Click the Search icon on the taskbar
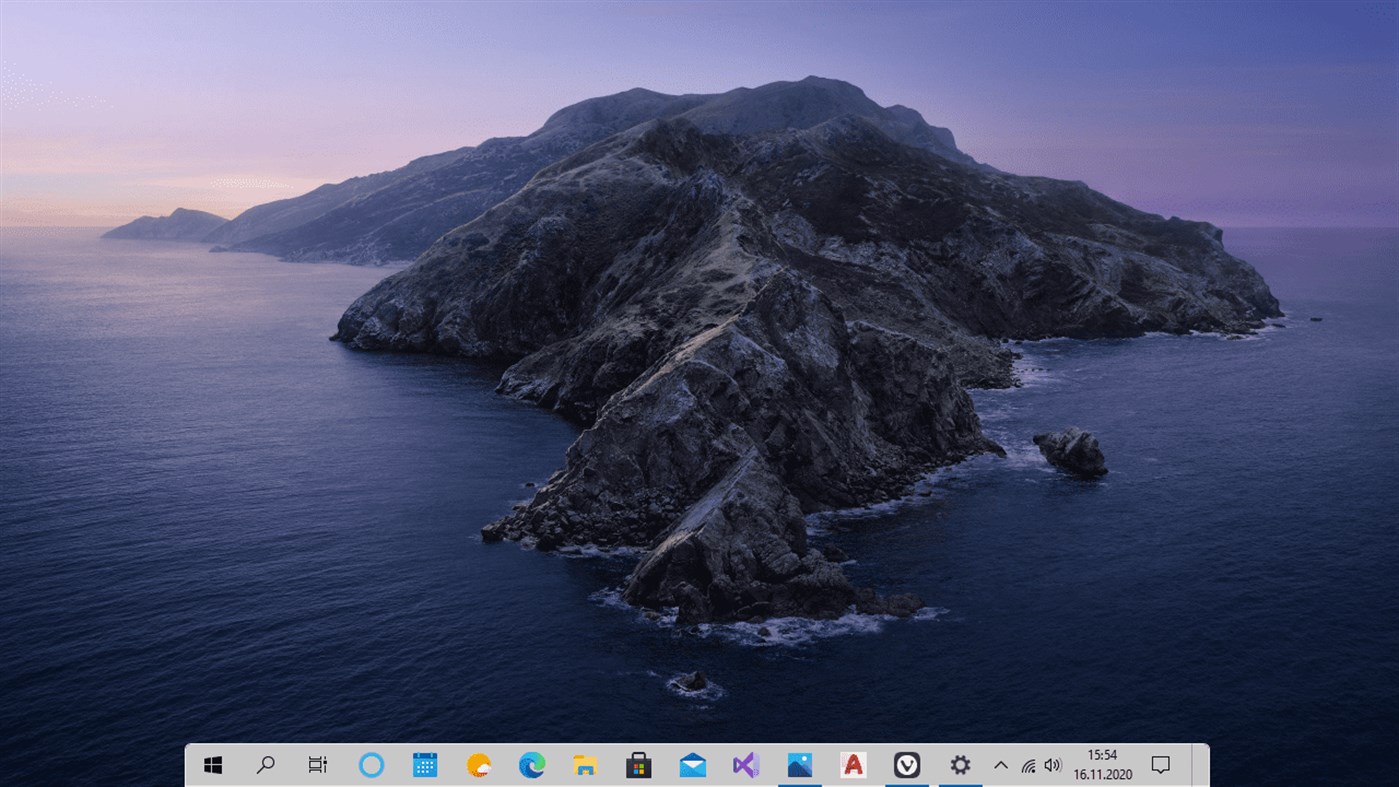 264,764
